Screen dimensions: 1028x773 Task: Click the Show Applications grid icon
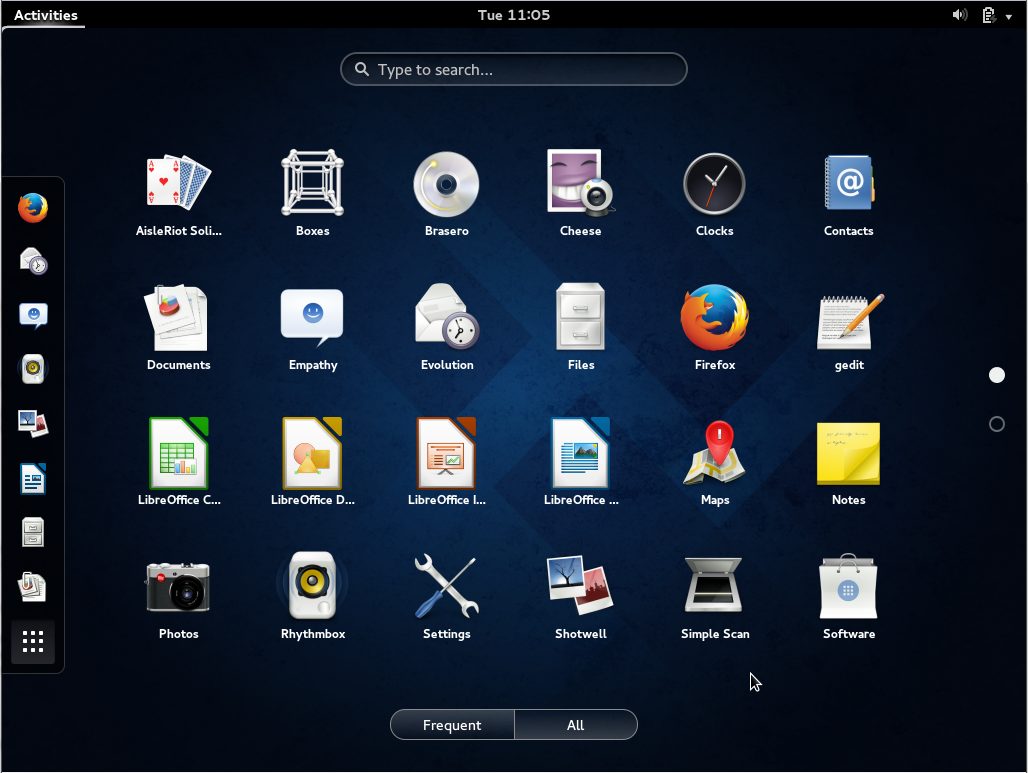point(33,641)
